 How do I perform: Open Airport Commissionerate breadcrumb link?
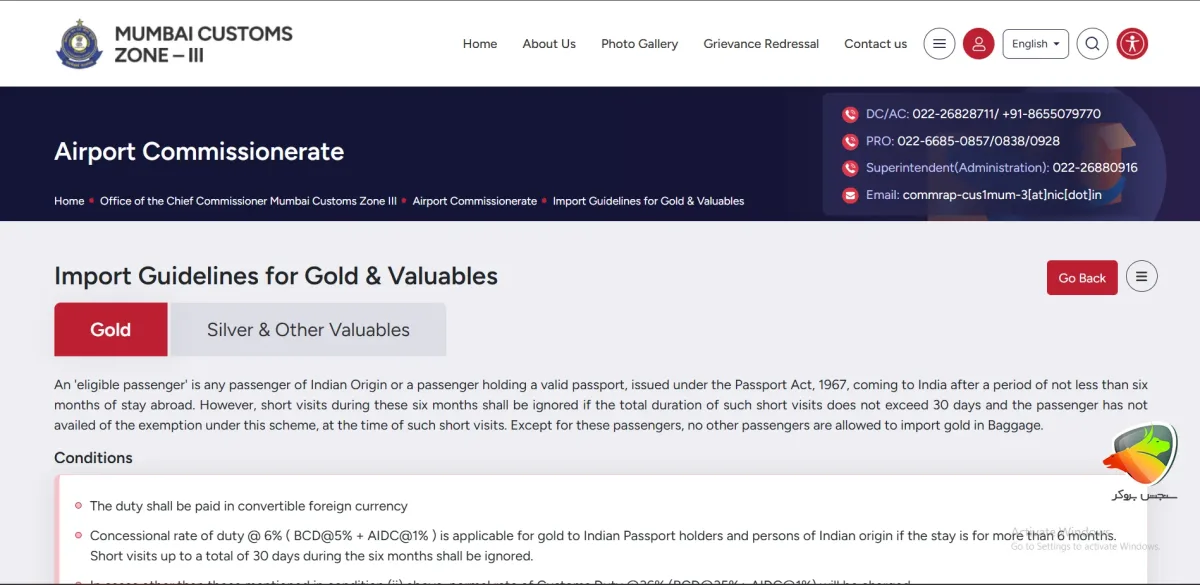pos(475,201)
